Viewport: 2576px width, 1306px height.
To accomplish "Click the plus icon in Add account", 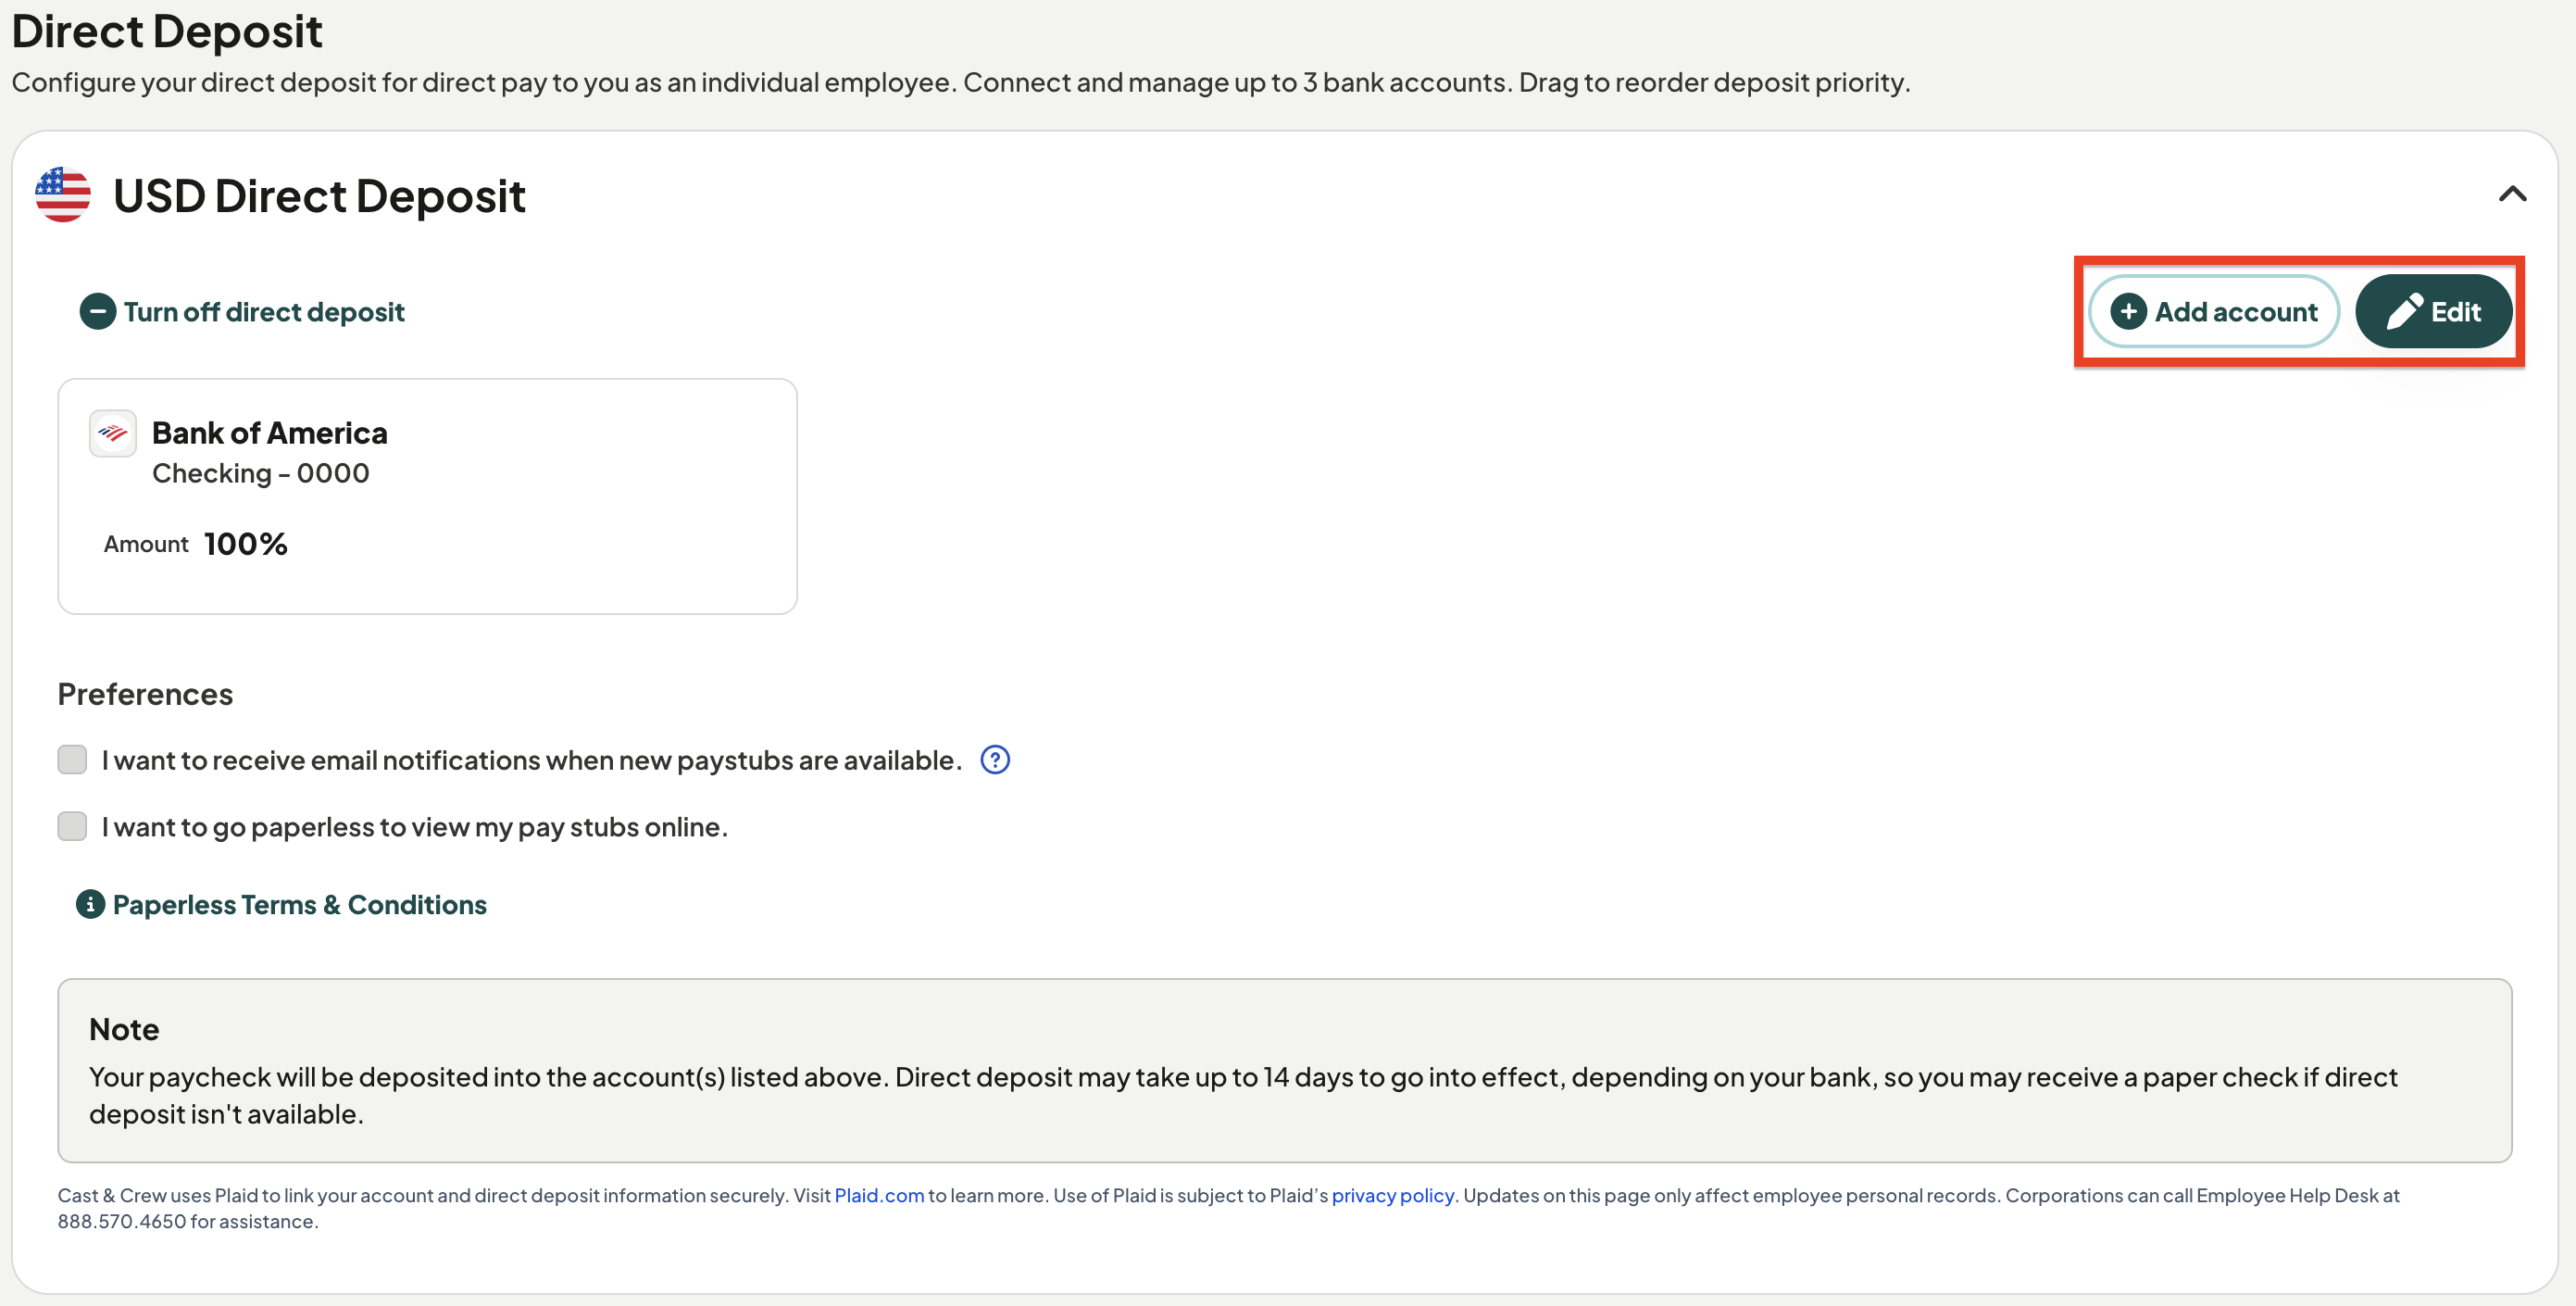I will coord(2128,312).
